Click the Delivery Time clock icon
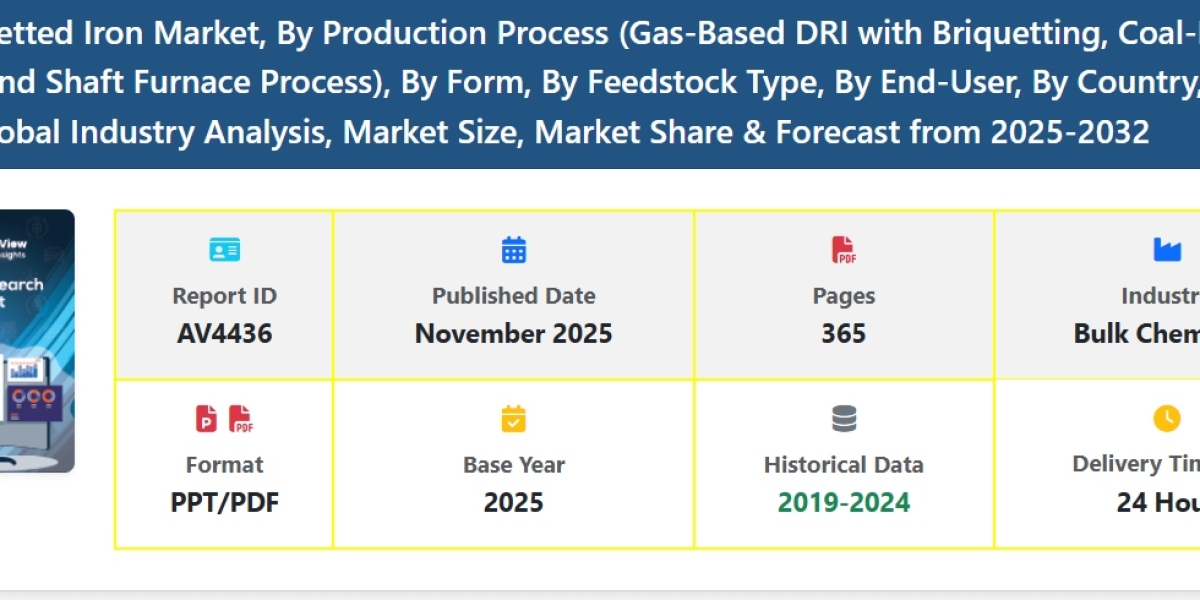Viewport: 1200px width, 600px height. pyautogui.click(x=1166, y=418)
